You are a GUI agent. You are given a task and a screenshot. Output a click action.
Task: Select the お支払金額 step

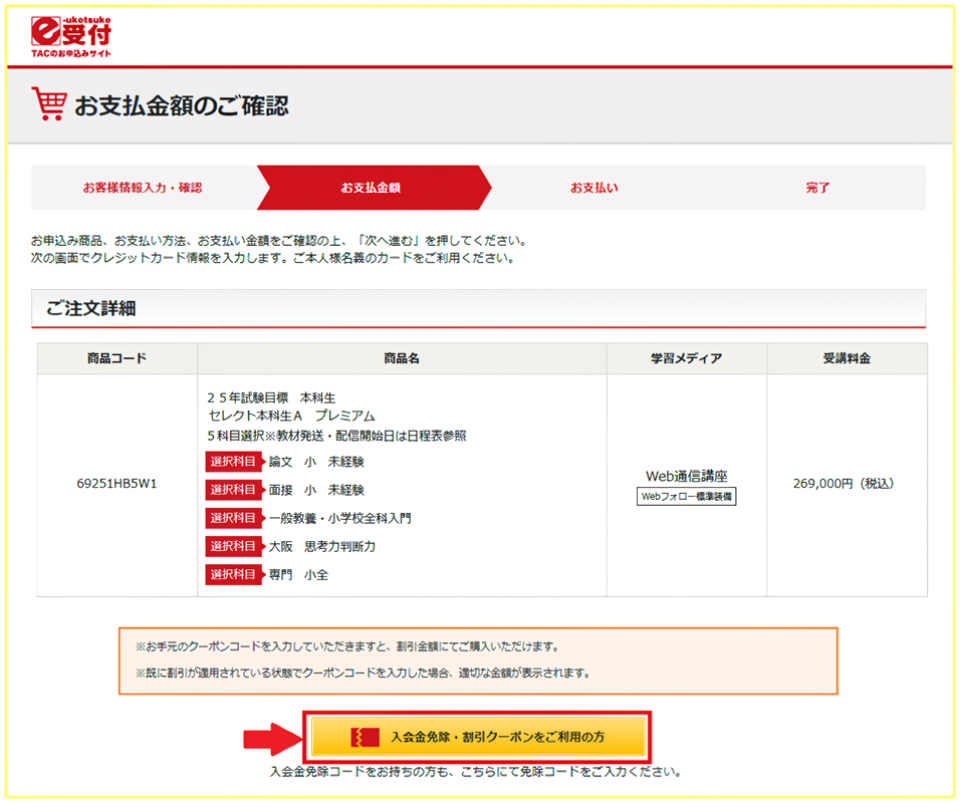click(x=371, y=188)
